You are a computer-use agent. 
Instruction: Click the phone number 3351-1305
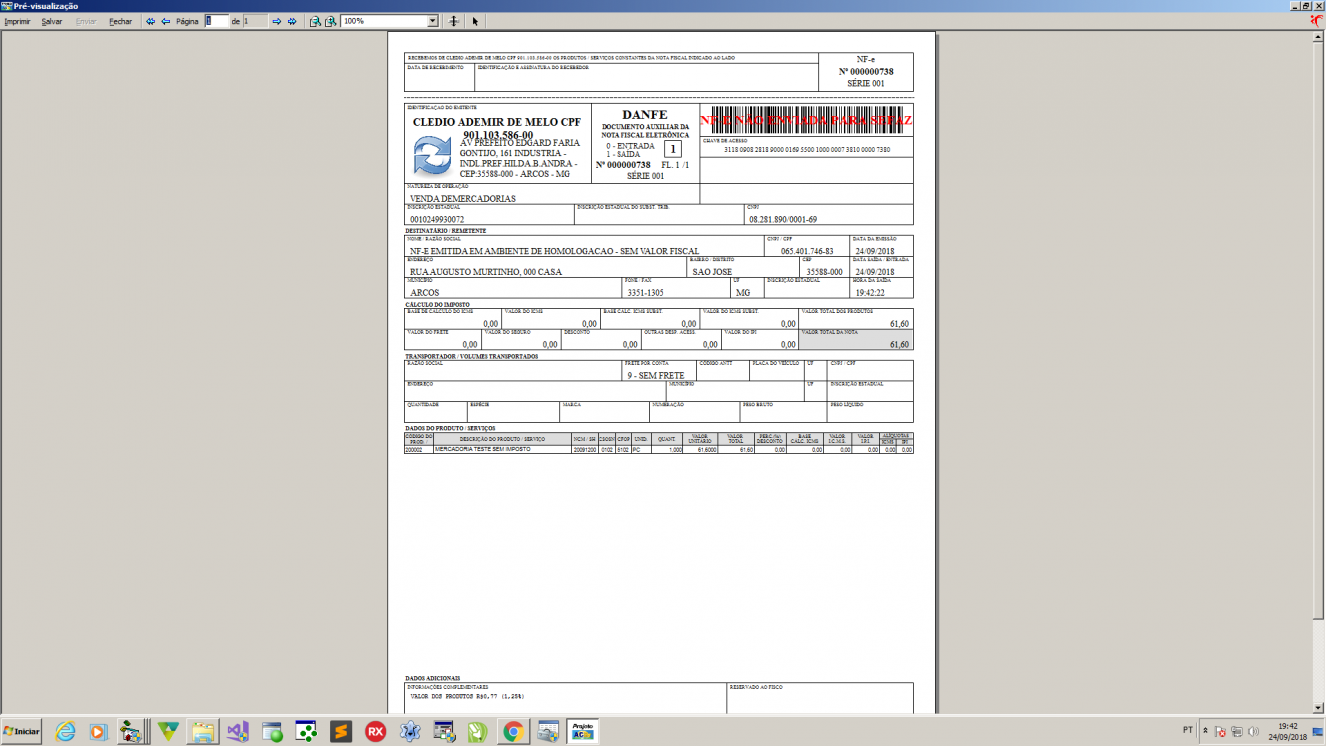tap(645, 293)
